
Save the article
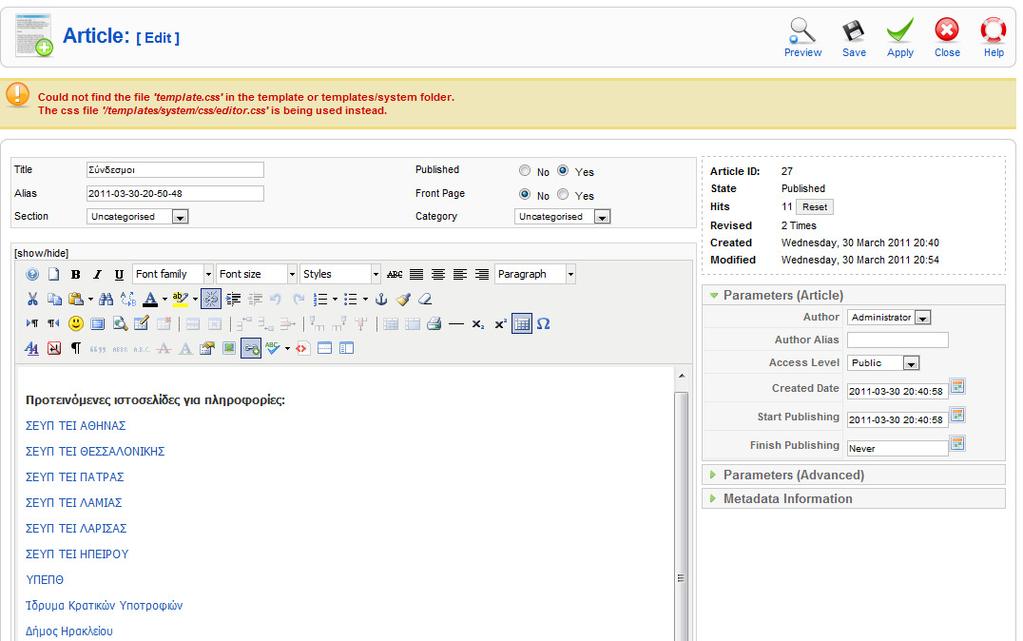[x=853, y=37]
